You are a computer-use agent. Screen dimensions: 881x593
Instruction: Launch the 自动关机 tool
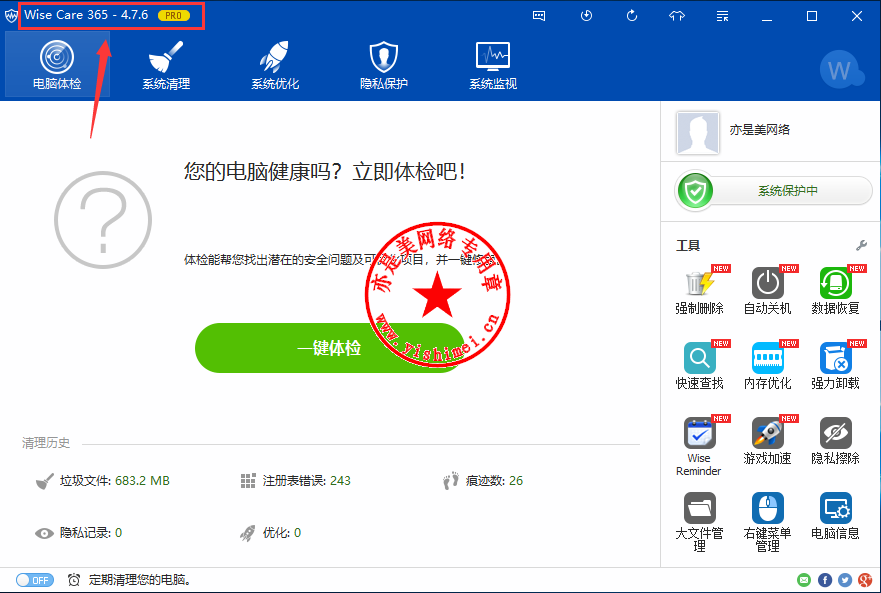(768, 290)
